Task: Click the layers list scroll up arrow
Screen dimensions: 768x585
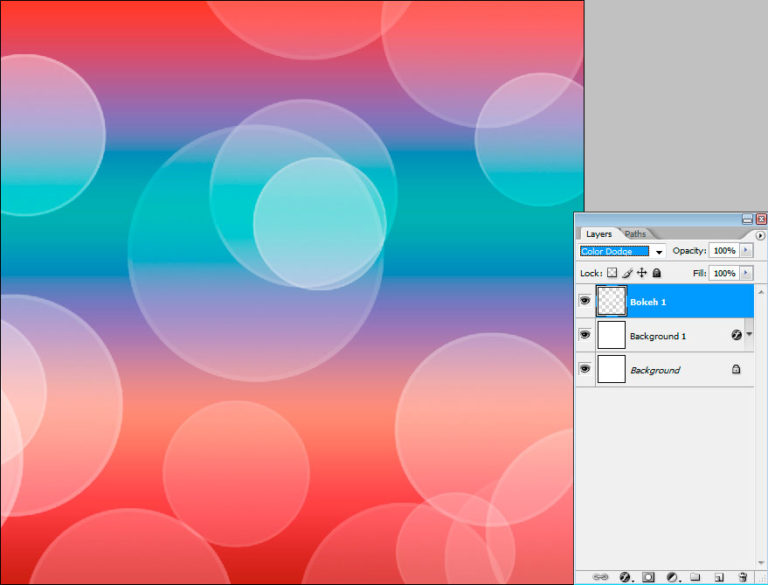Action: (761, 292)
